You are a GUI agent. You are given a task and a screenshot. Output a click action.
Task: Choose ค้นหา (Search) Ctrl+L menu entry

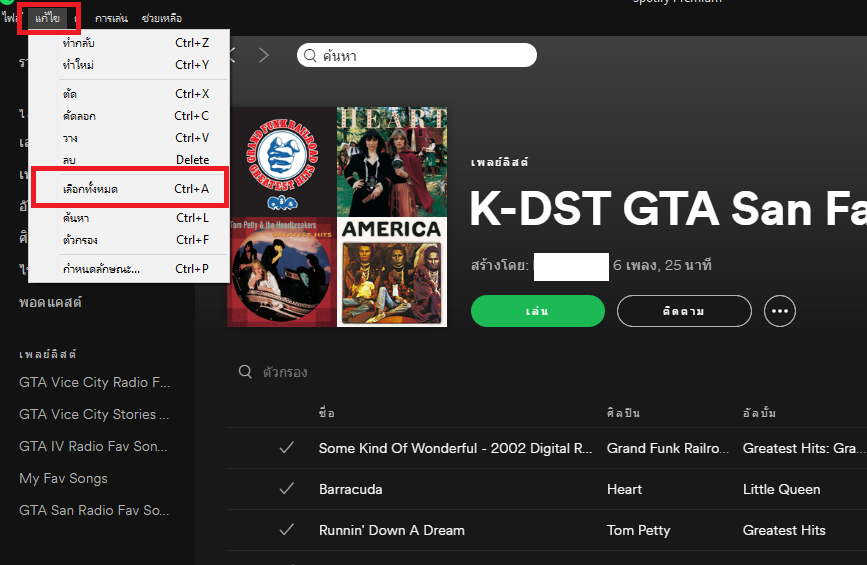click(129, 218)
